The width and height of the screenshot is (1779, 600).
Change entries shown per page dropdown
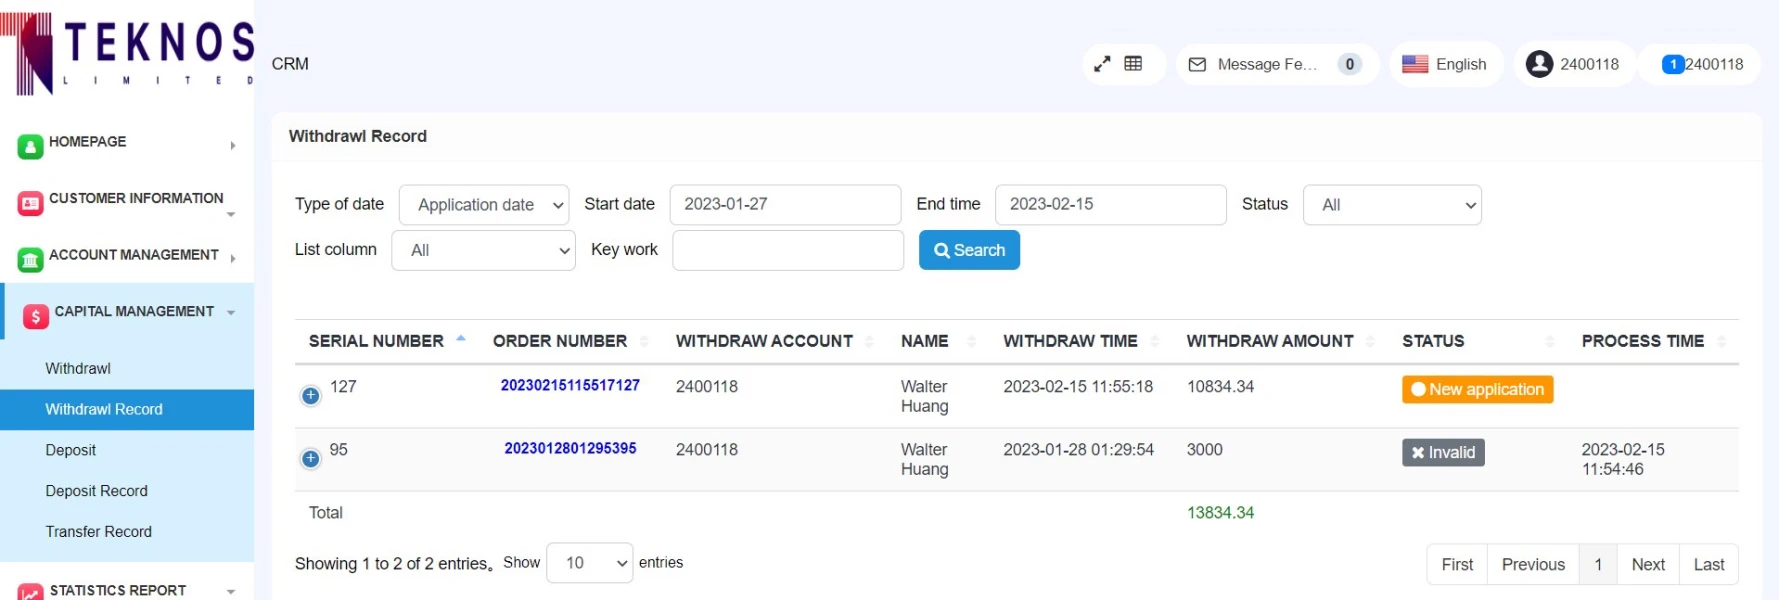[x=589, y=563]
